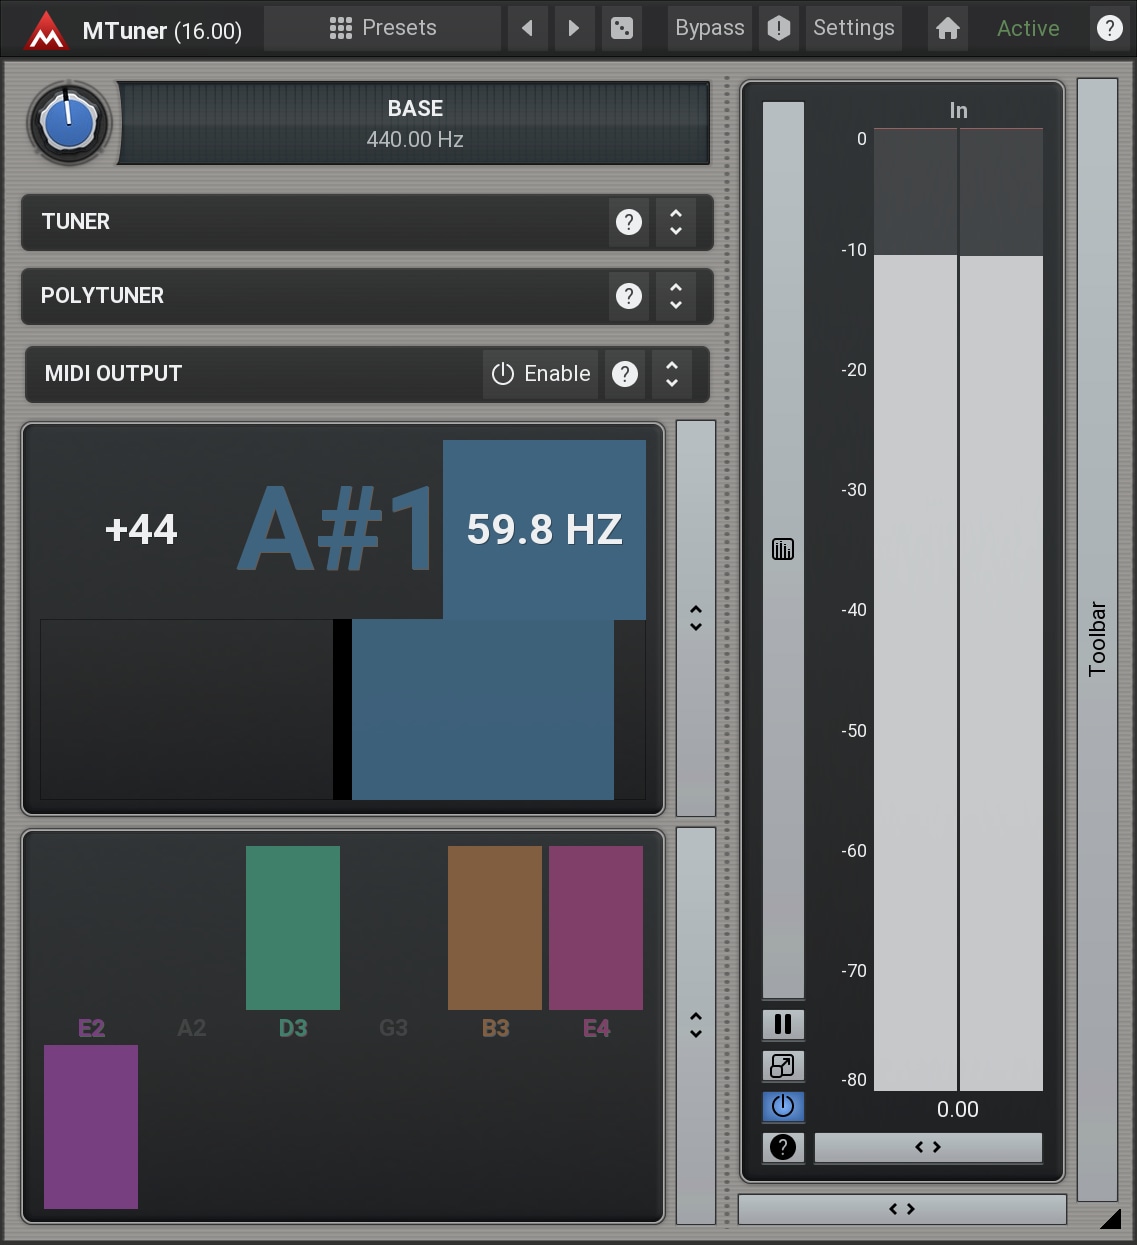Click the random preset dice icon
Screen dimensions: 1137x1245
[622, 28]
